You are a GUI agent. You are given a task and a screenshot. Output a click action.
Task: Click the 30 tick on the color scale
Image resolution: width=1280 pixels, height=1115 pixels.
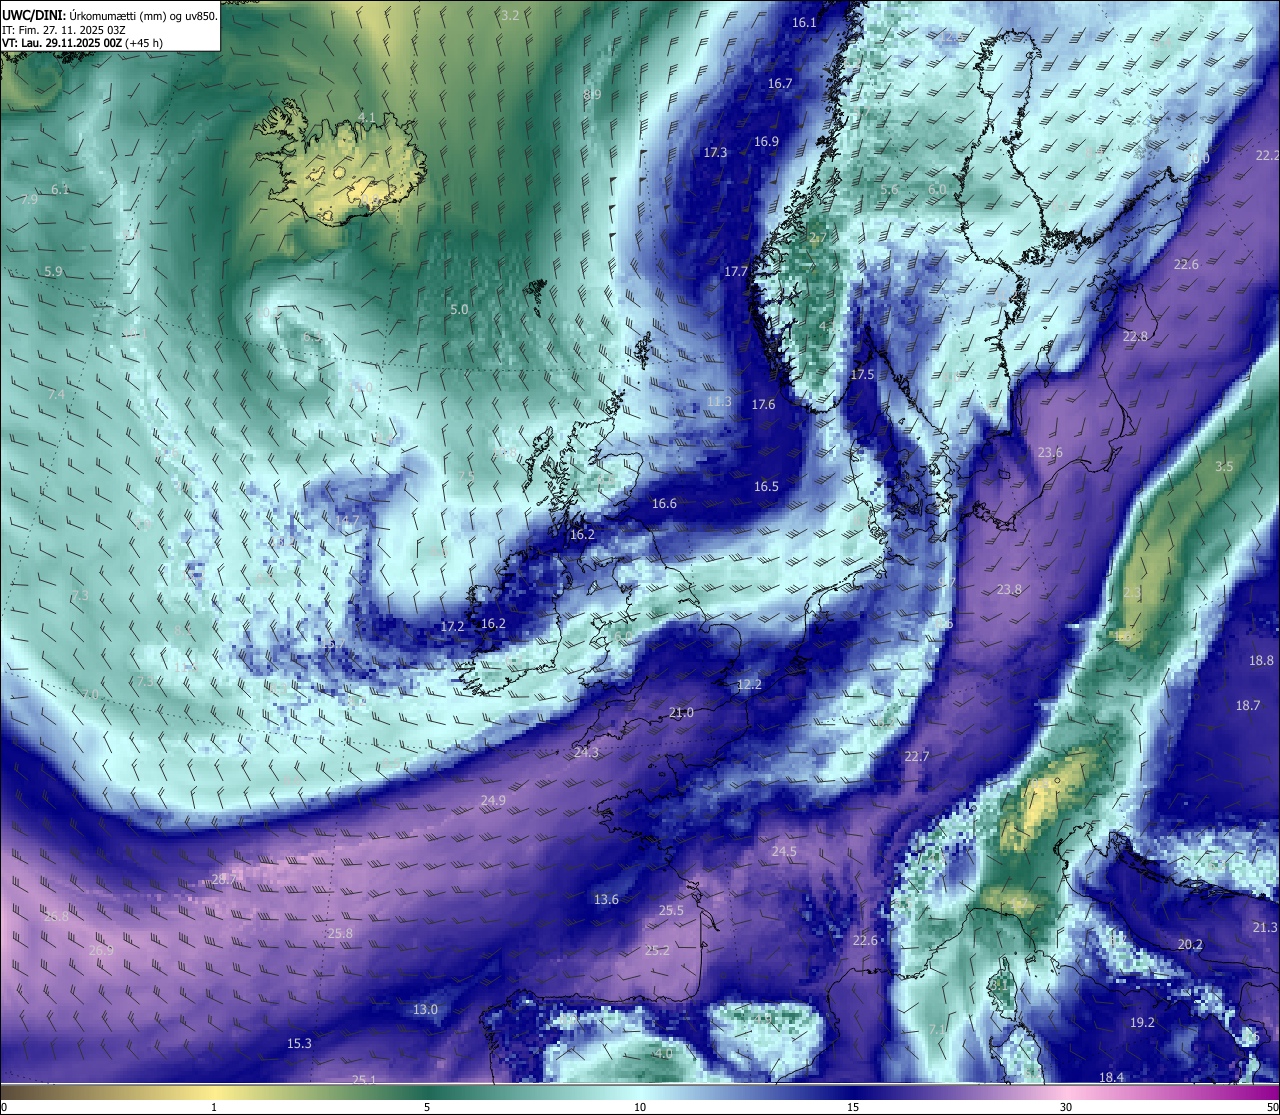tap(1066, 1107)
